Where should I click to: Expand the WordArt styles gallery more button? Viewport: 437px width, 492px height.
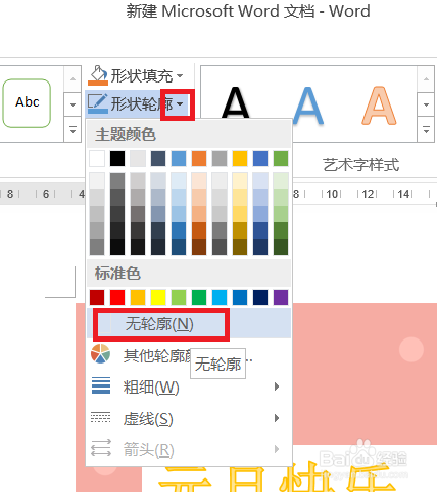pos(426,130)
